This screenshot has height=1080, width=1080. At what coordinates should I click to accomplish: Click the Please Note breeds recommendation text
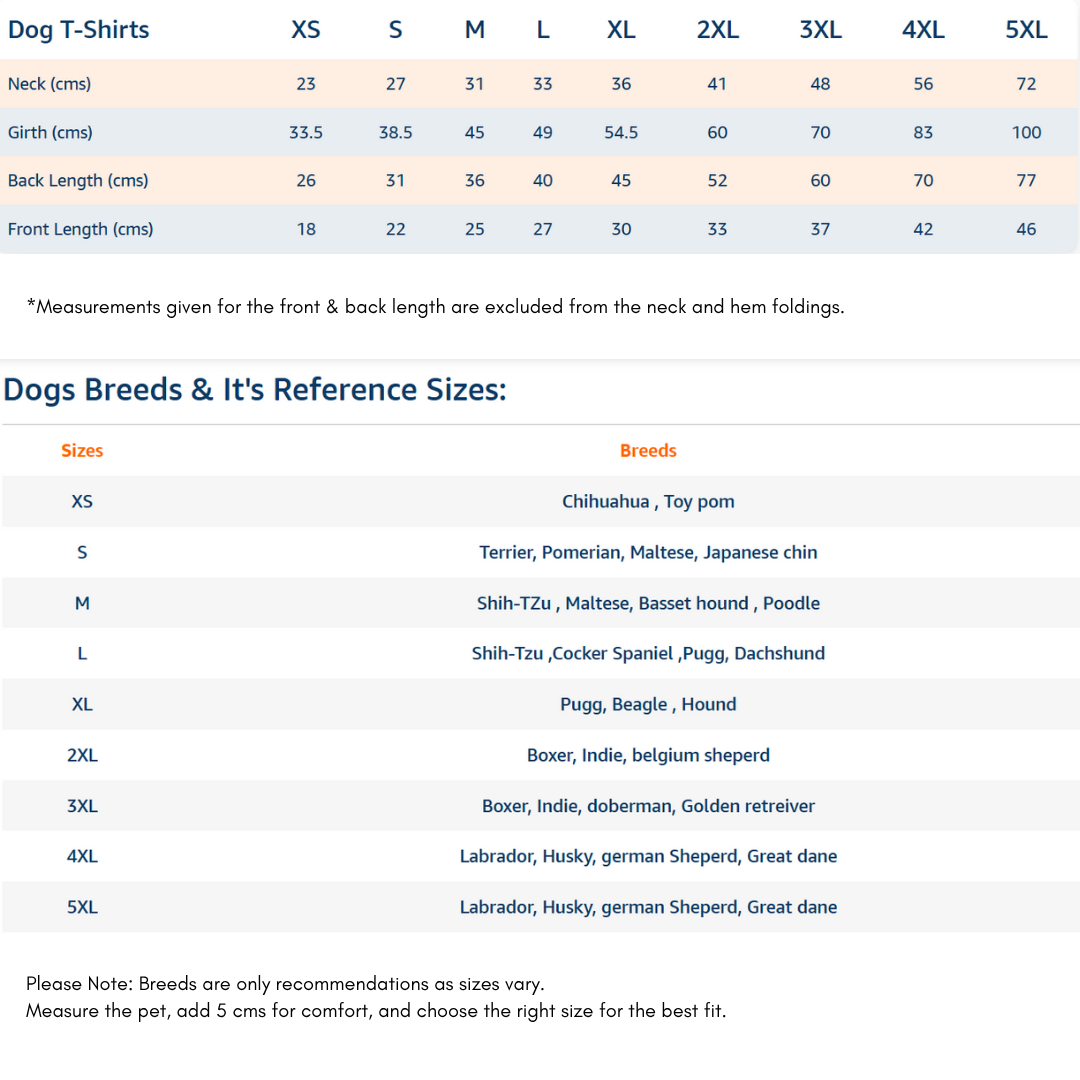pos(285,984)
